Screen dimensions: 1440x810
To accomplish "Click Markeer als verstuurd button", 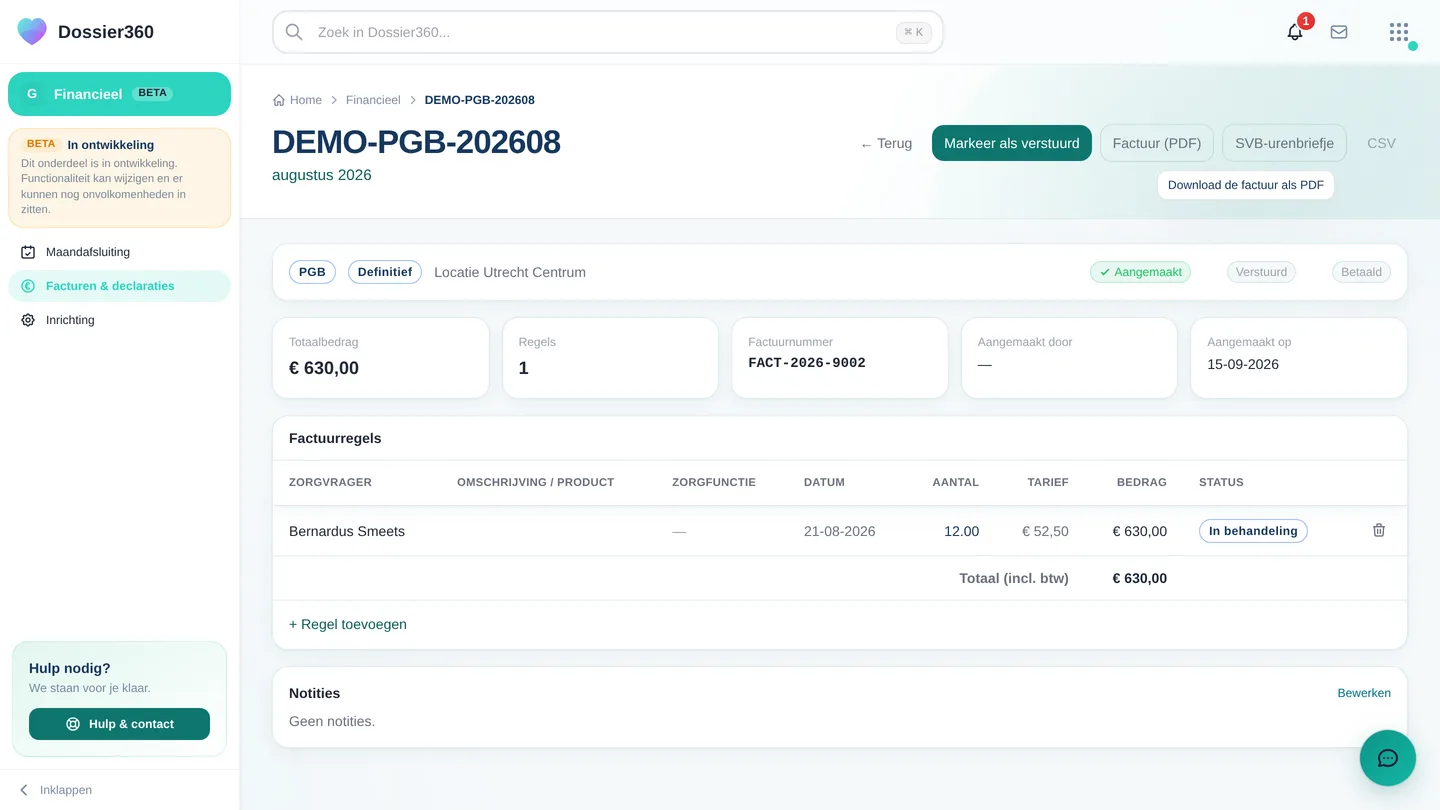I will 1012,143.
